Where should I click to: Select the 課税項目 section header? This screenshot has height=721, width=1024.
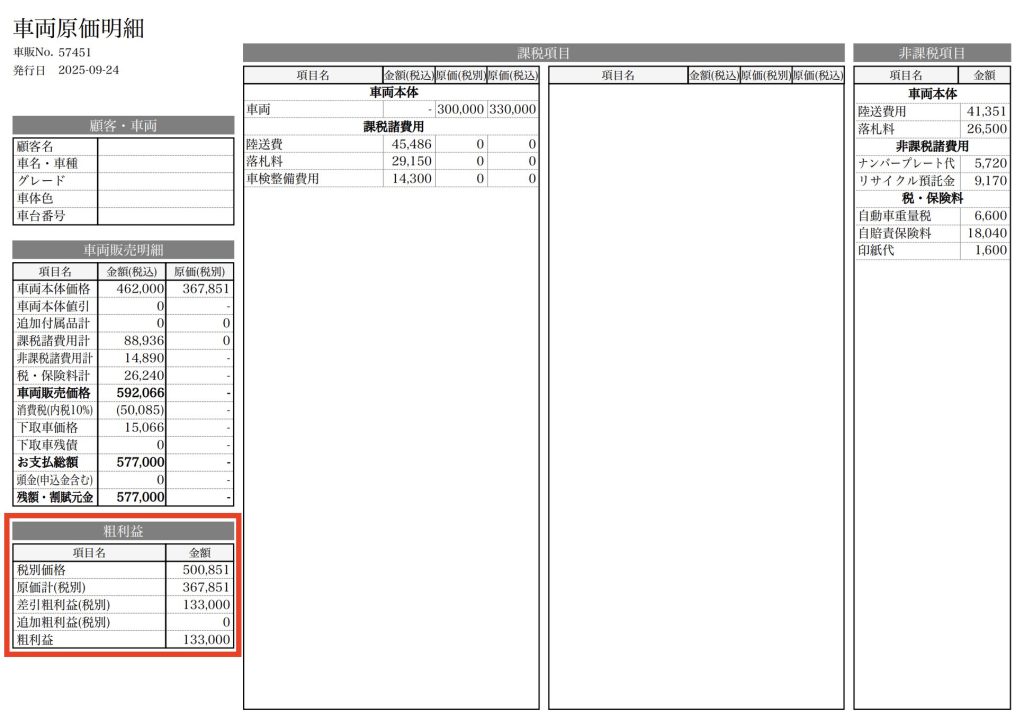[543, 53]
